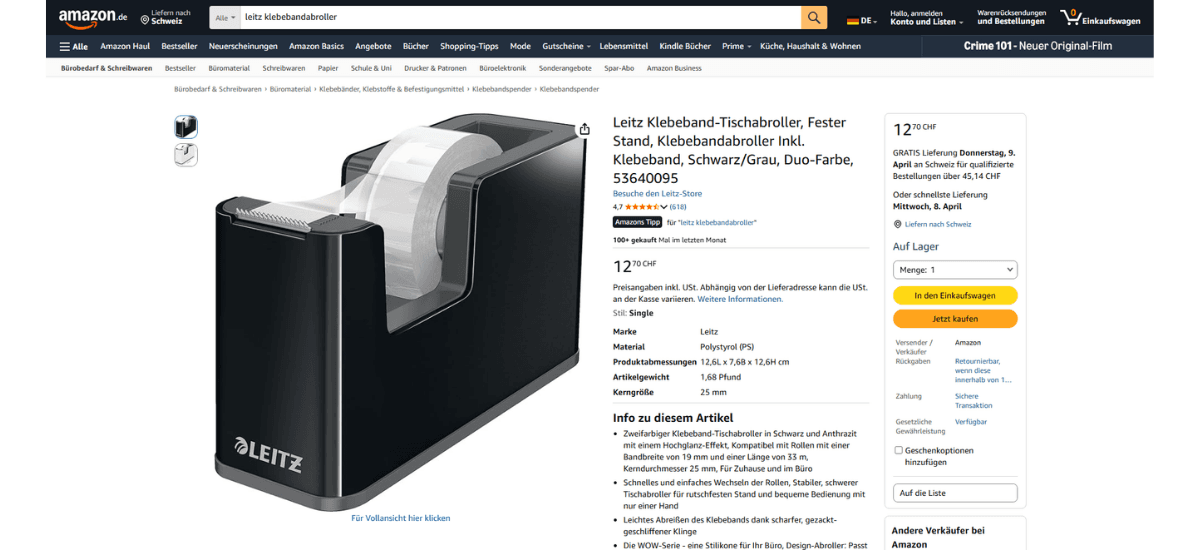The image size is (1200, 550).
Task: Click the Amazon.de logo
Action: [92, 17]
